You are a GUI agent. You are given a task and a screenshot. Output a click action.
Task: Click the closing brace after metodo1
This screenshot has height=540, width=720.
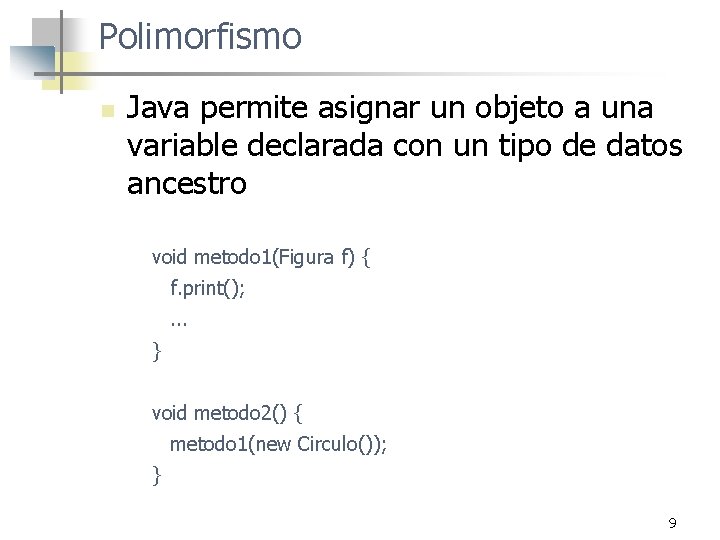[156, 352]
